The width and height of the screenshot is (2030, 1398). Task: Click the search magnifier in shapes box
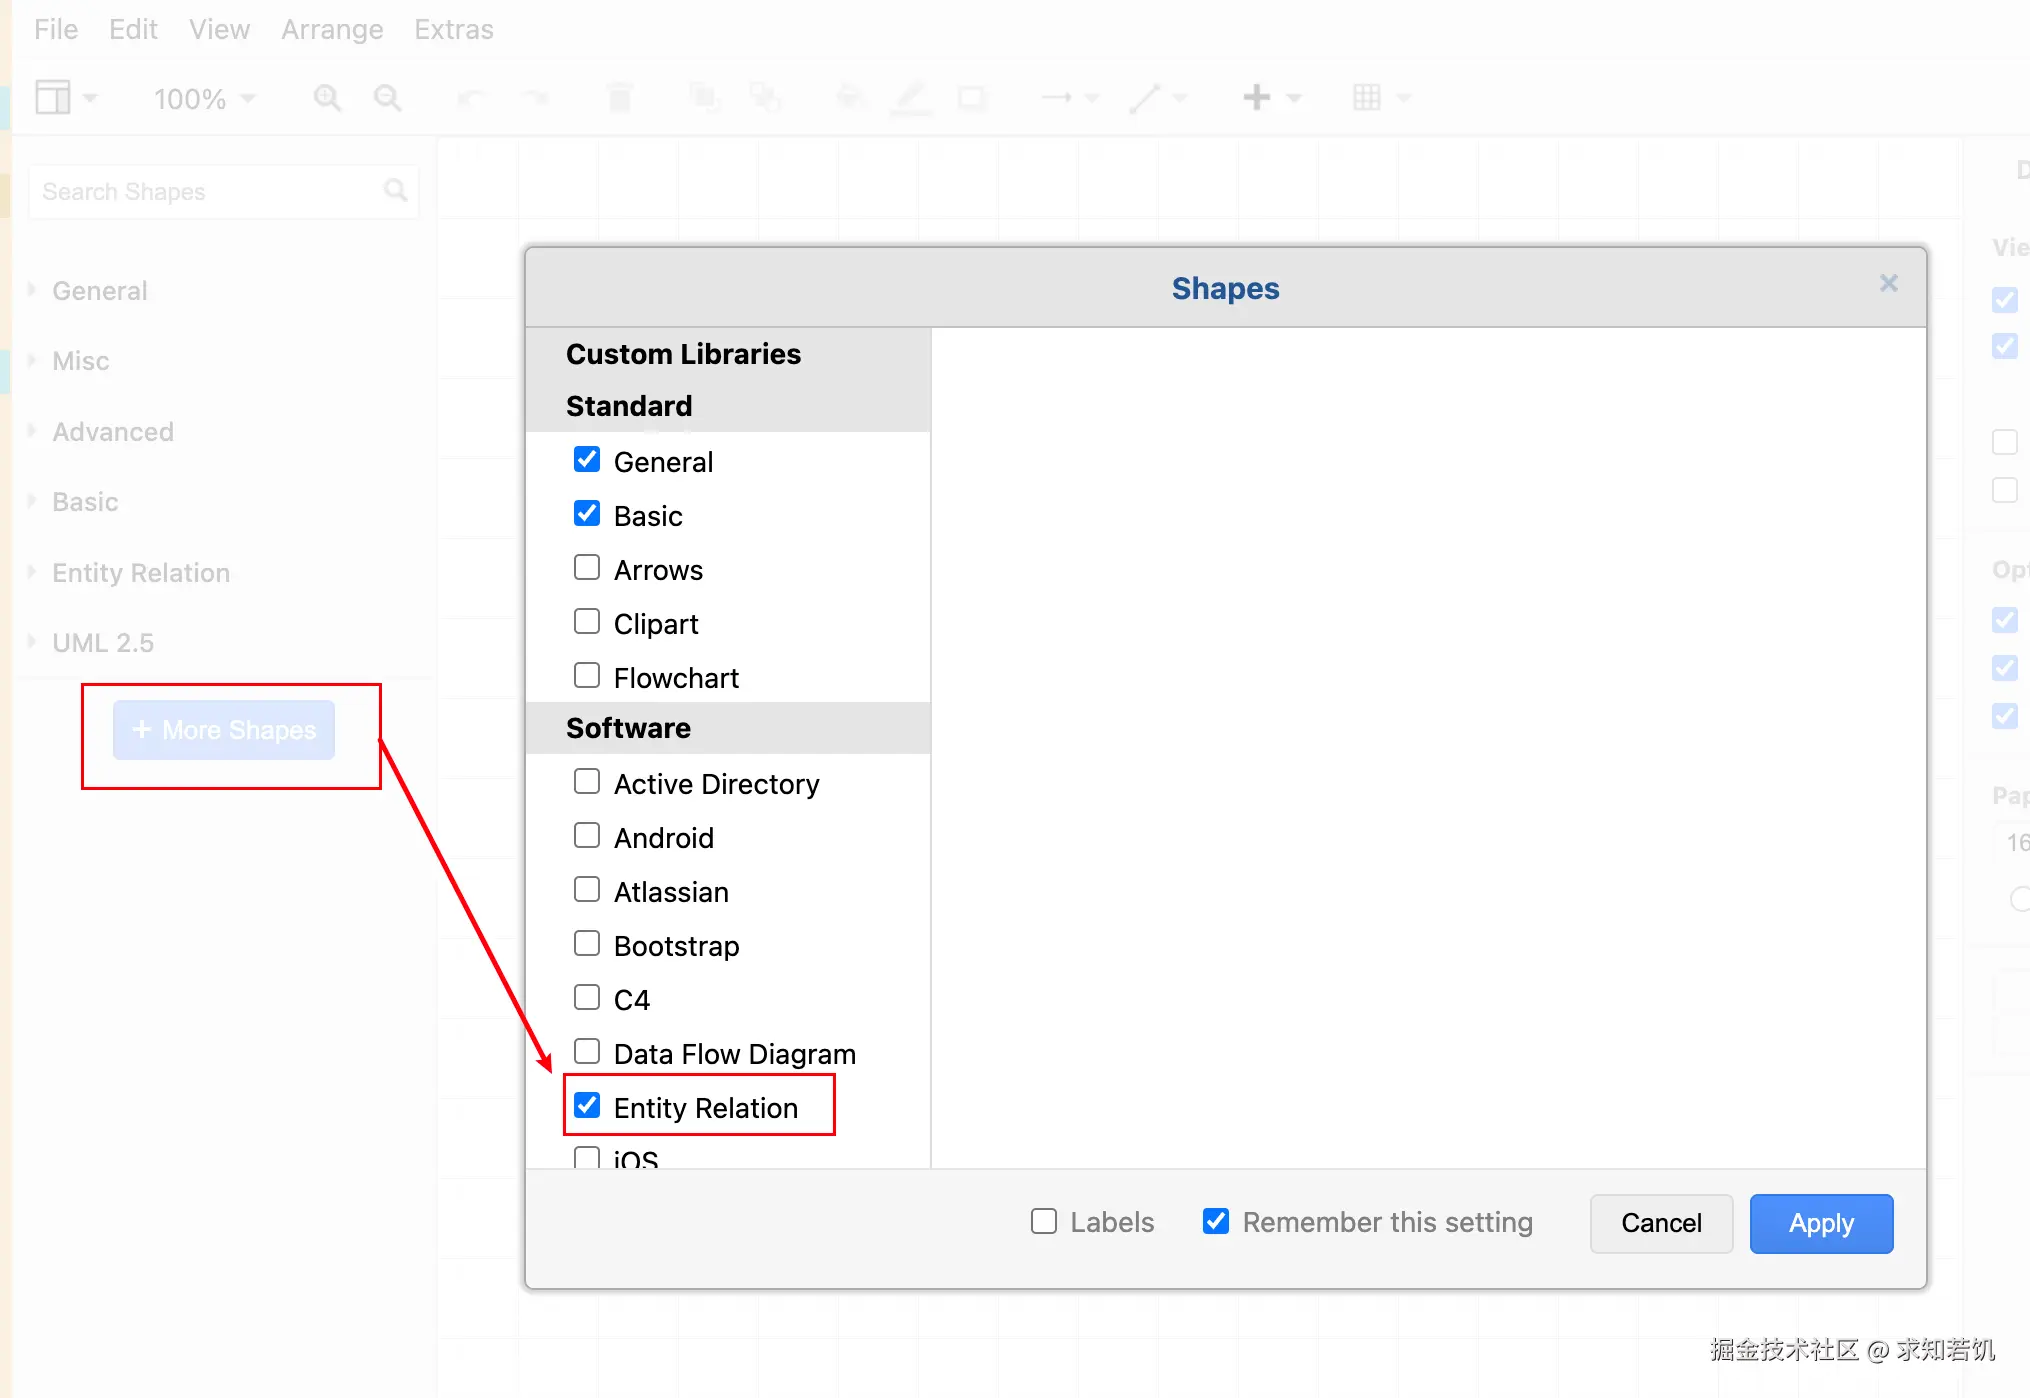(396, 191)
